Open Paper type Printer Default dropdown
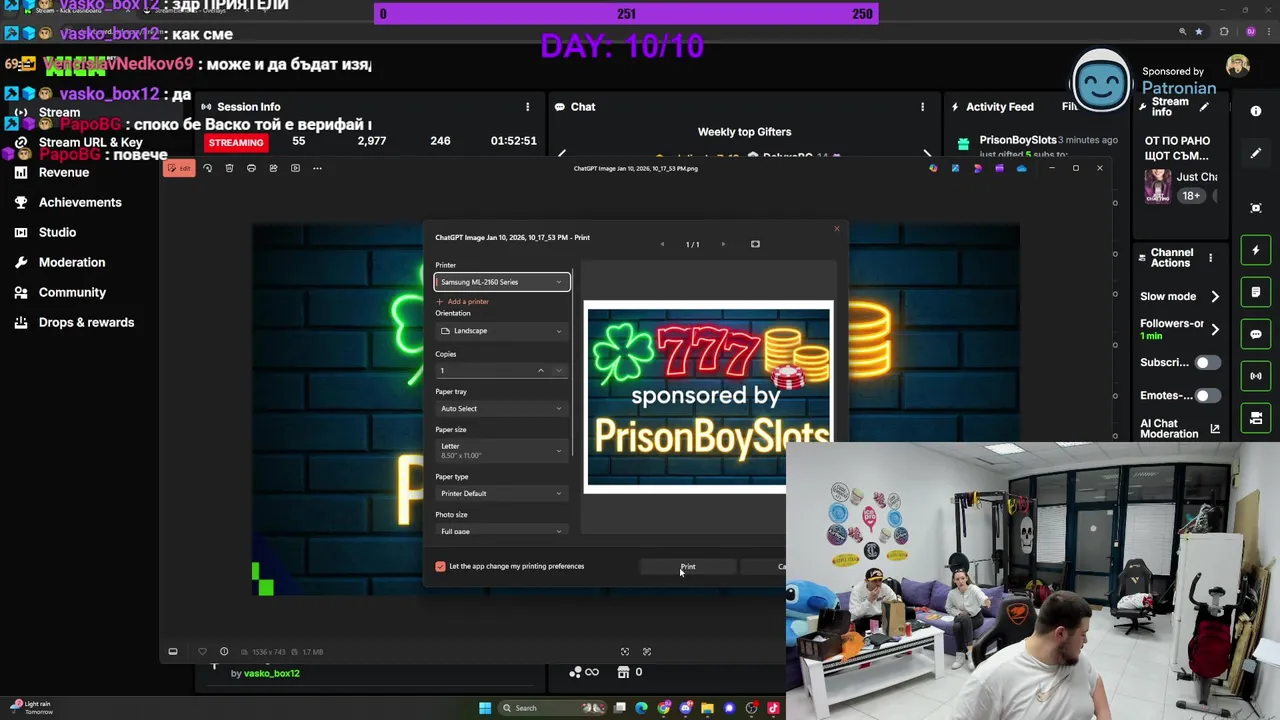This screenshot has height=720, width=1280. (502, 493)
